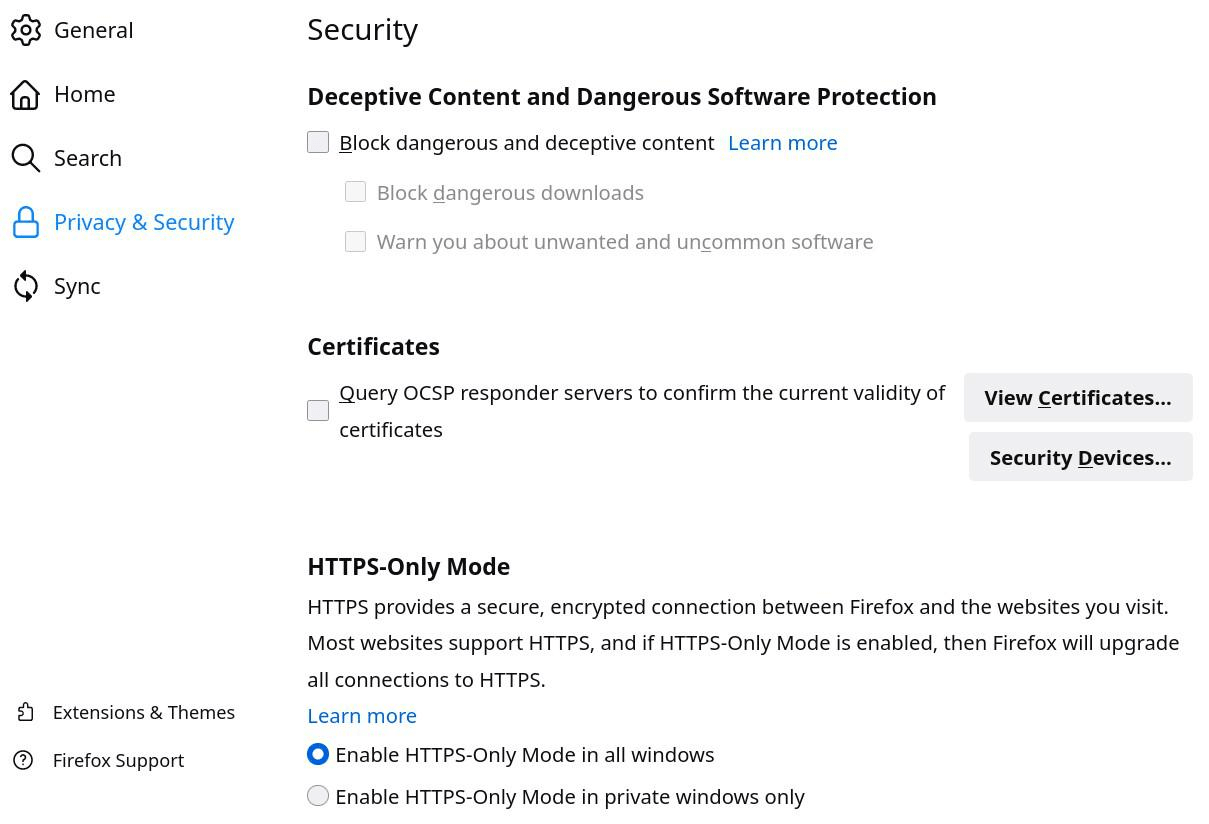Open Learn more link under HTTPS-Only Mode
1209x824 pixels.
tap(362, 715)
